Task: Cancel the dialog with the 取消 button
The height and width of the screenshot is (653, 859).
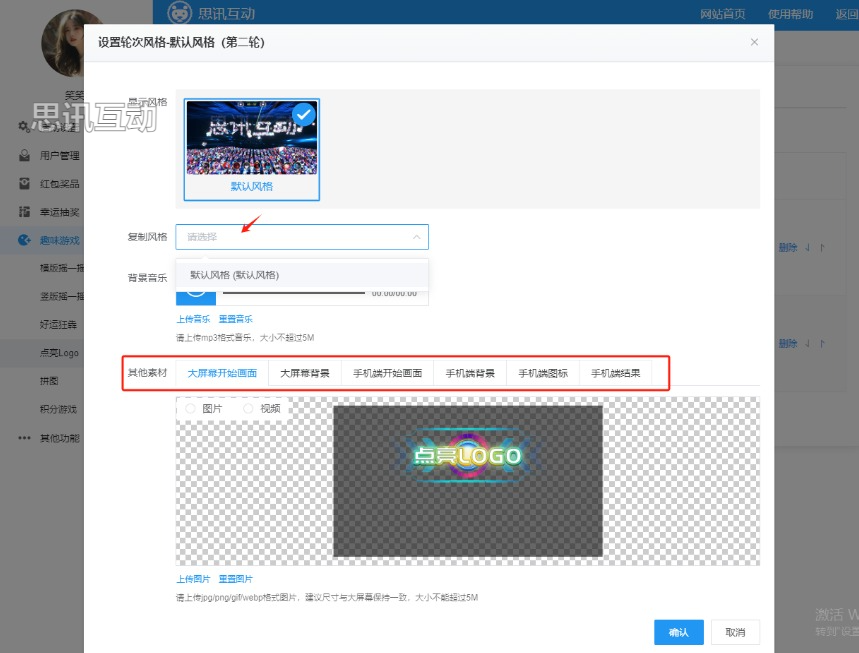Action: [x=735, y=632]
